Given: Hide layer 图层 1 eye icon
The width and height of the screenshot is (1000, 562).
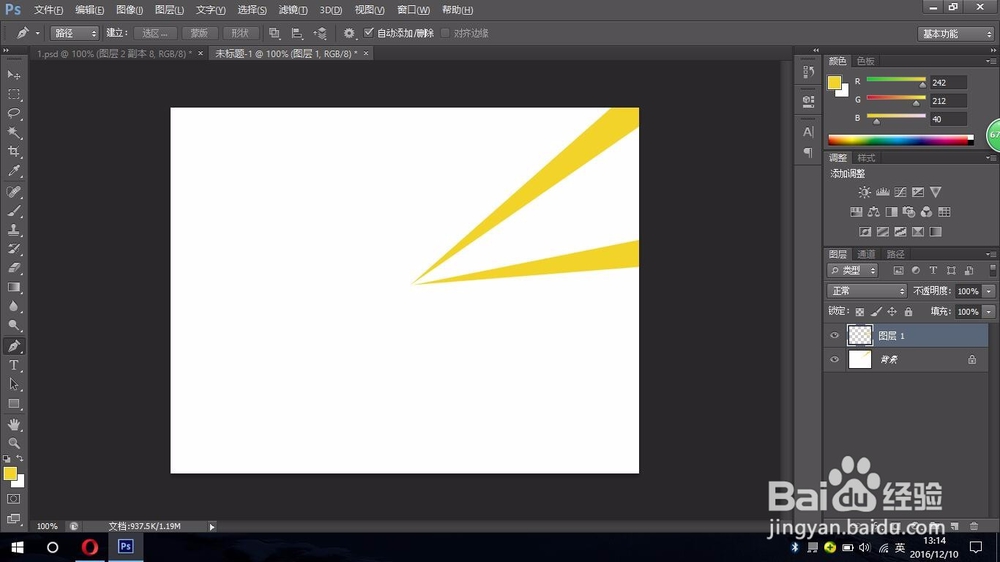Looking at the screenshot, I should (834, 336).
